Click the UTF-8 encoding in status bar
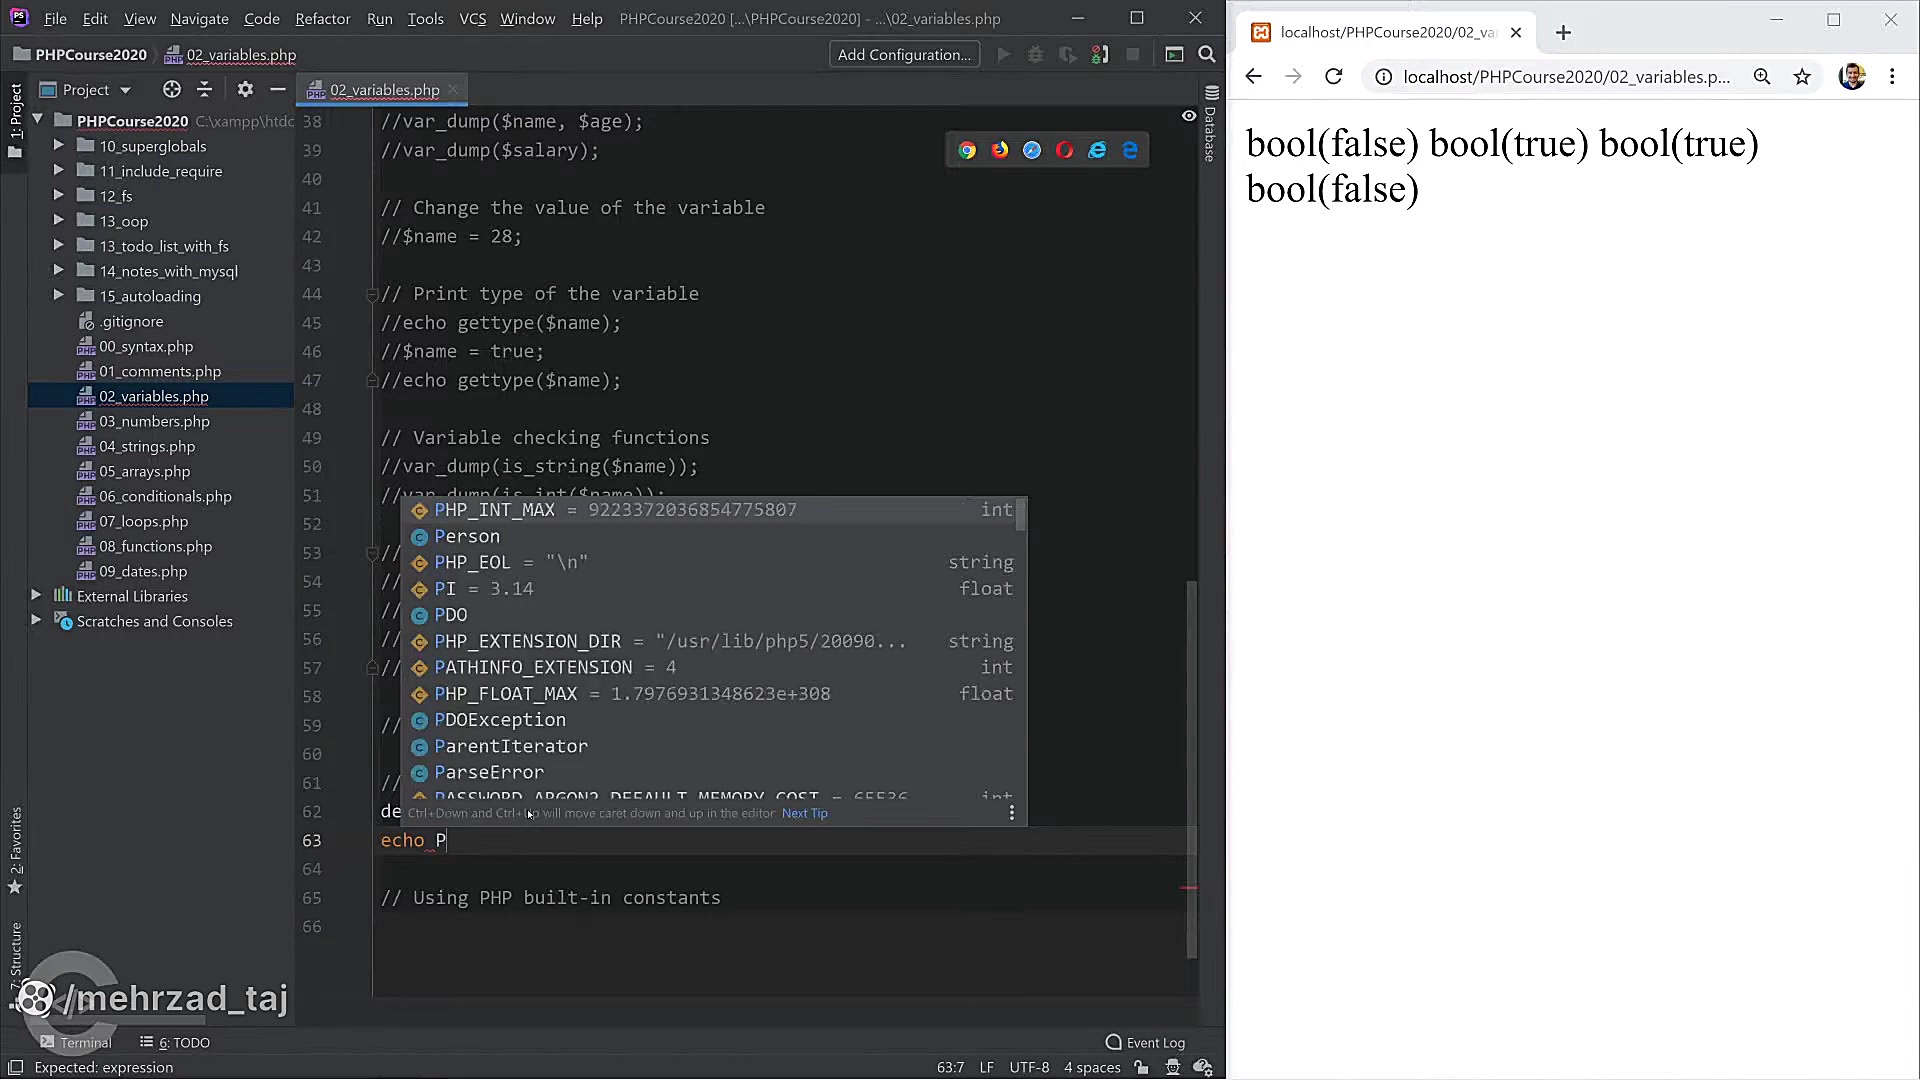Image resolution: width=1920 pixels, height=1080 pixels. tap(1029, 1067)
